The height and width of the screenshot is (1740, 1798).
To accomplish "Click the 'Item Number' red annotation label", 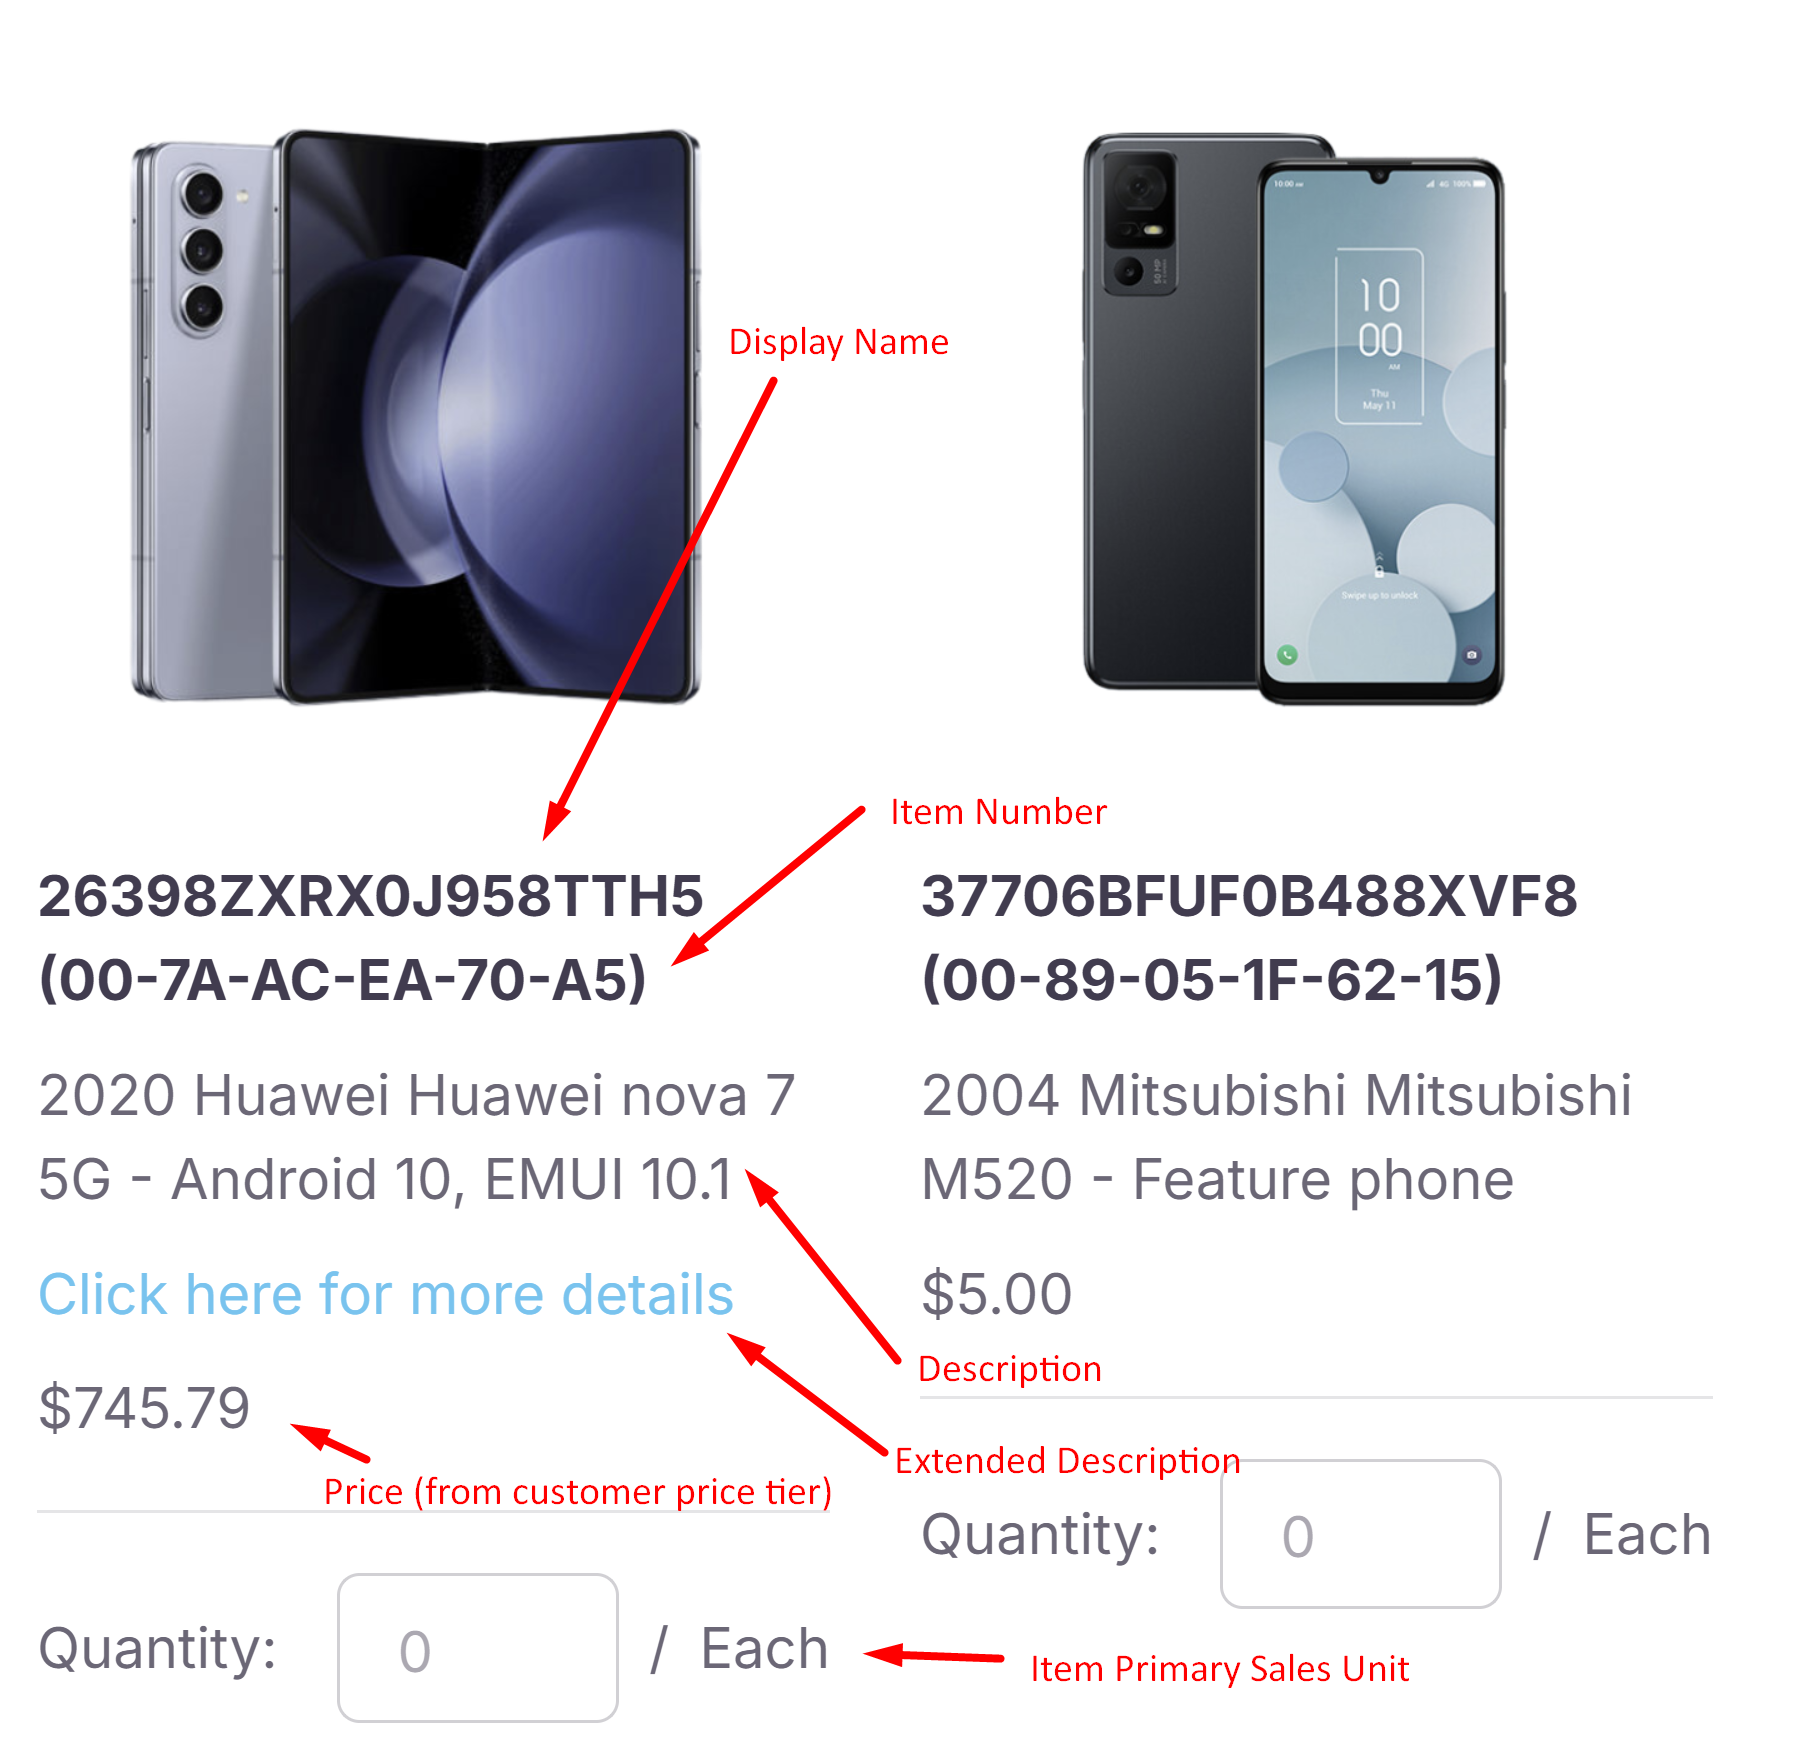I will pos(998,812).
